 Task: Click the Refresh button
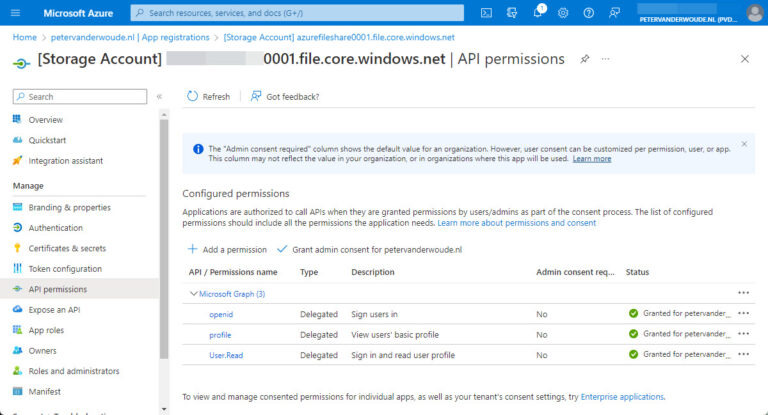pos(208,97)
